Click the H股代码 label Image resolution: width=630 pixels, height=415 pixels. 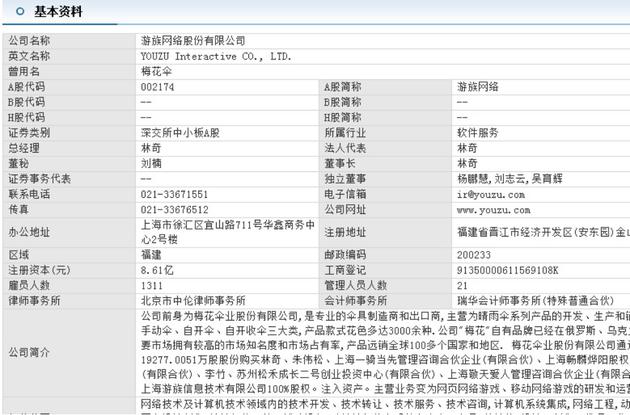point(27,117)
